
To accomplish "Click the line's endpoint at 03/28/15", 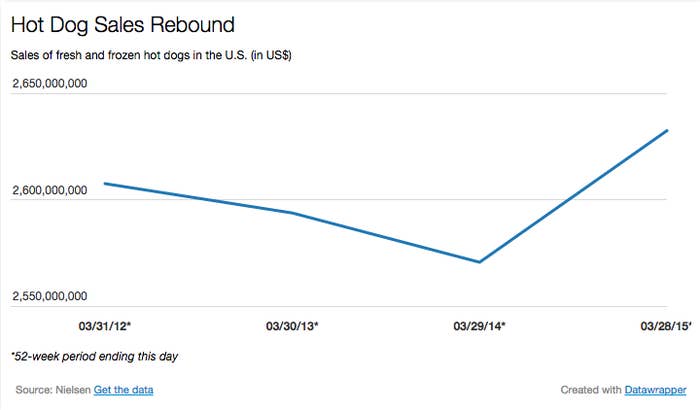I will point(667,130).
